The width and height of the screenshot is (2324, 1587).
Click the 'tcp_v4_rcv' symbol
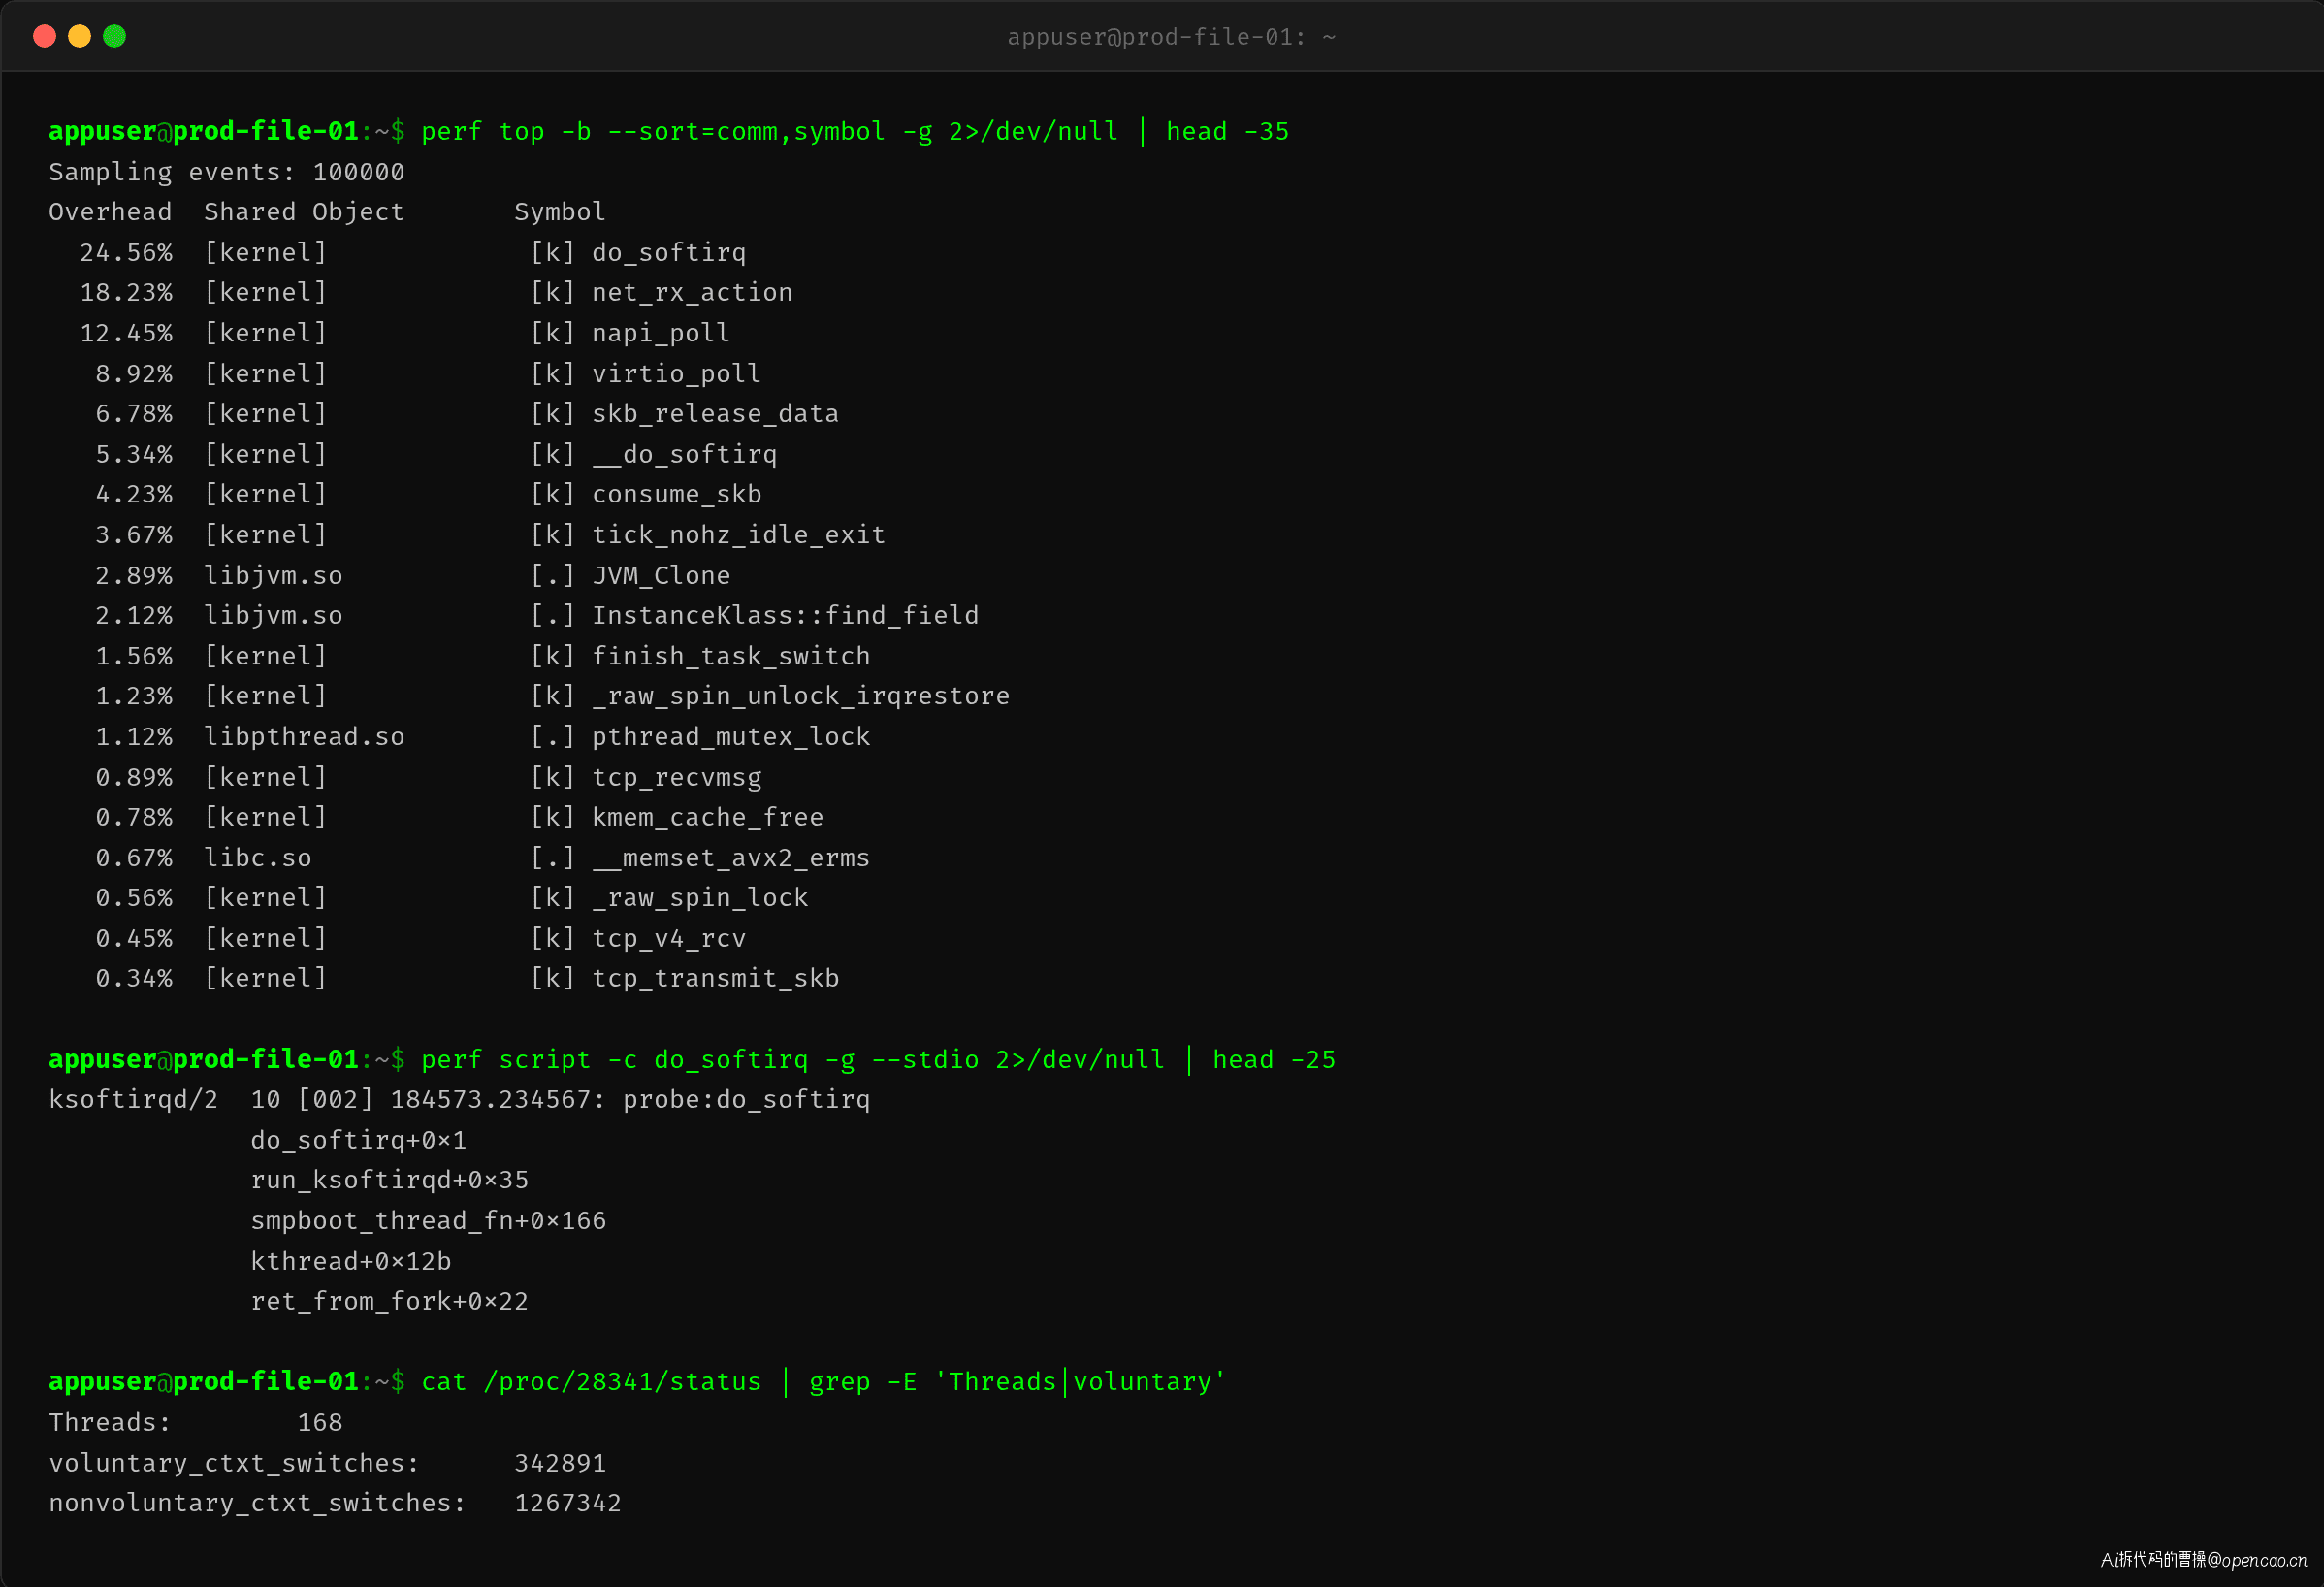coord(669,938)
